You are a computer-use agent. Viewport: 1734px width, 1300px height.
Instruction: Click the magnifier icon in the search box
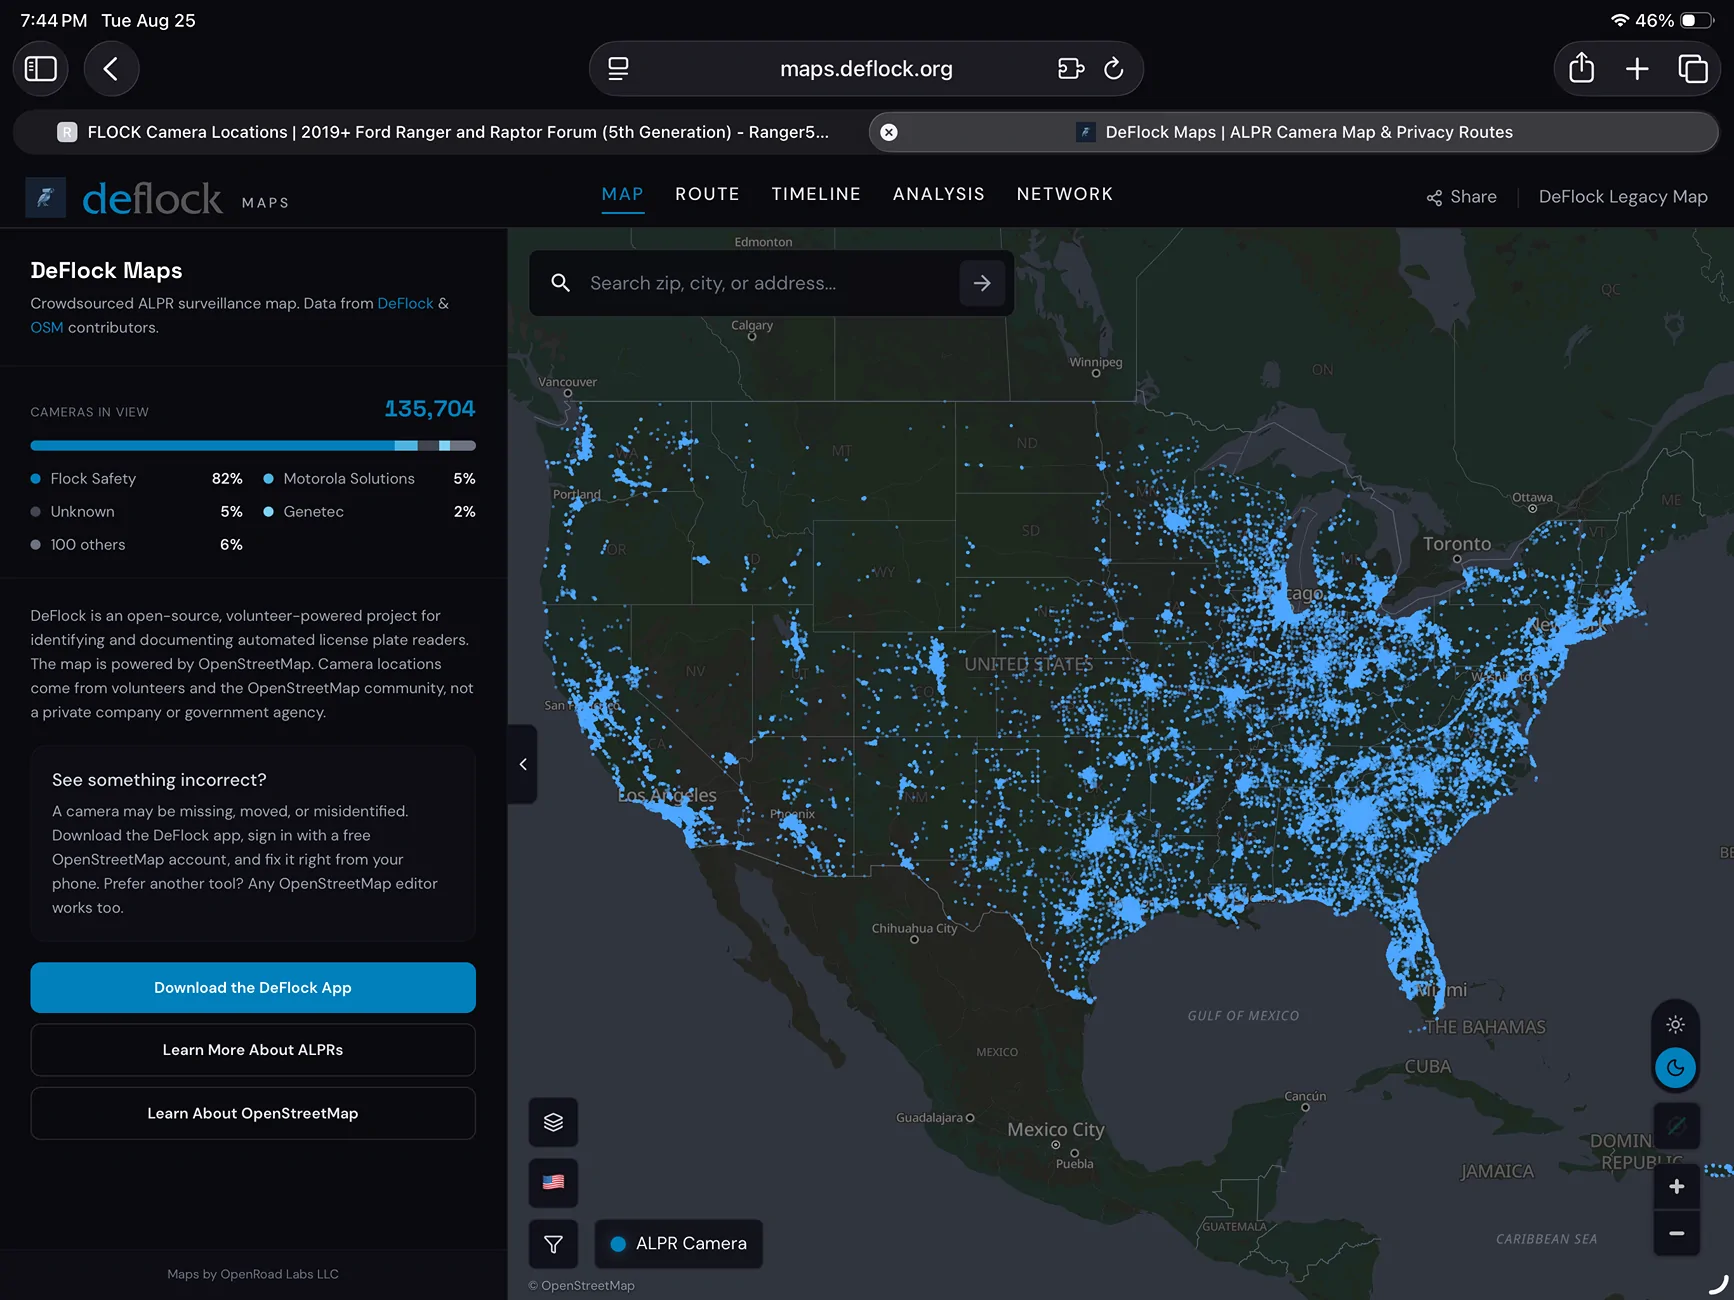point(561,283)
